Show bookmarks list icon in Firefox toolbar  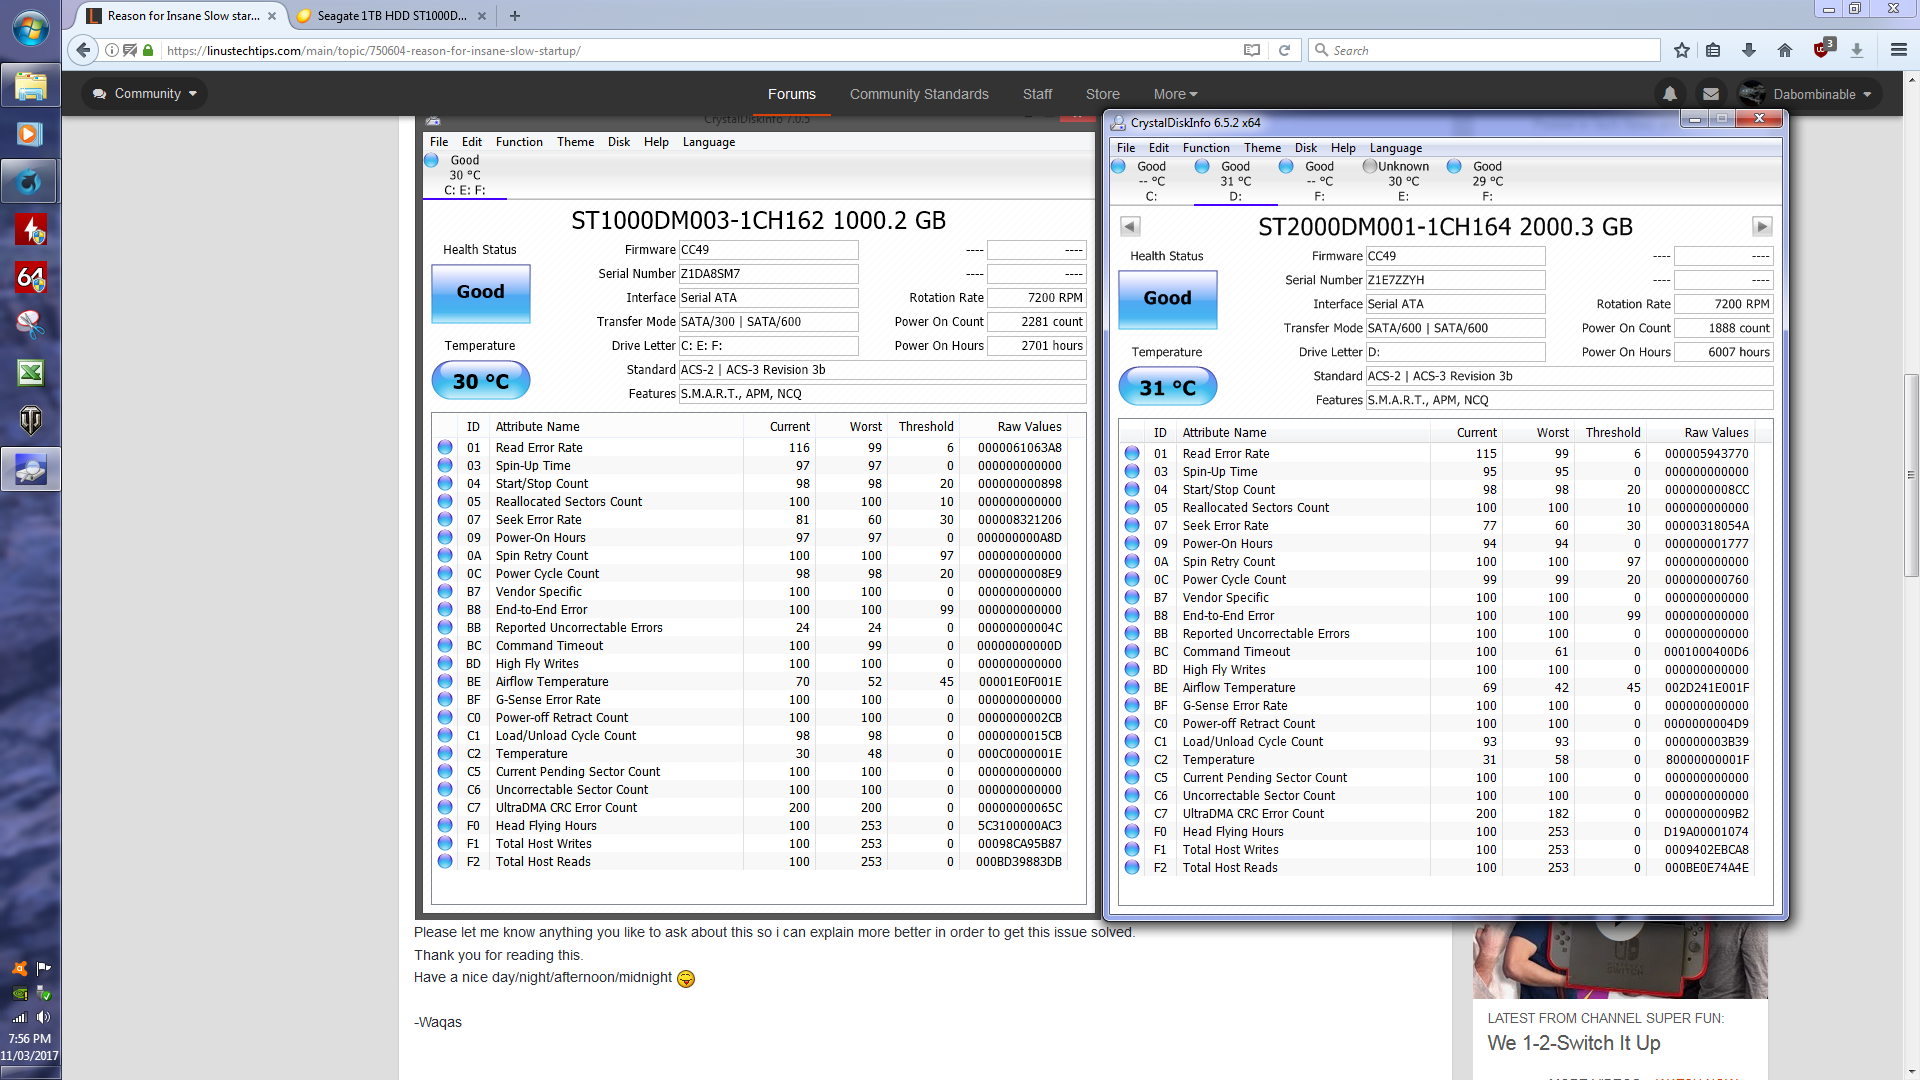tap(1713, 50)
